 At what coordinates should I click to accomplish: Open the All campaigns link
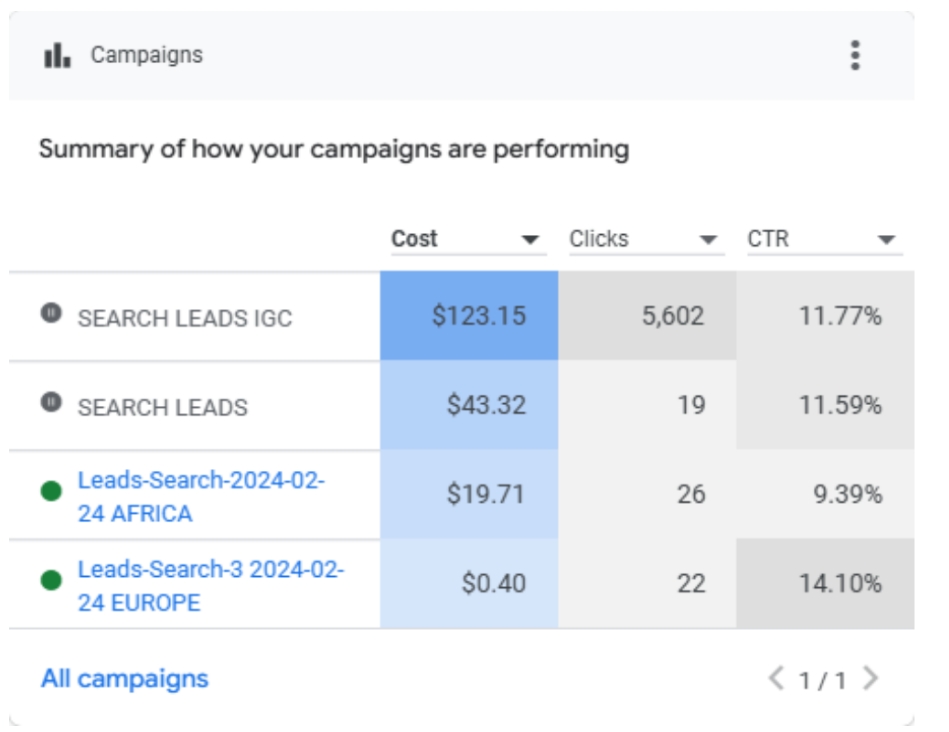(125, 679)
